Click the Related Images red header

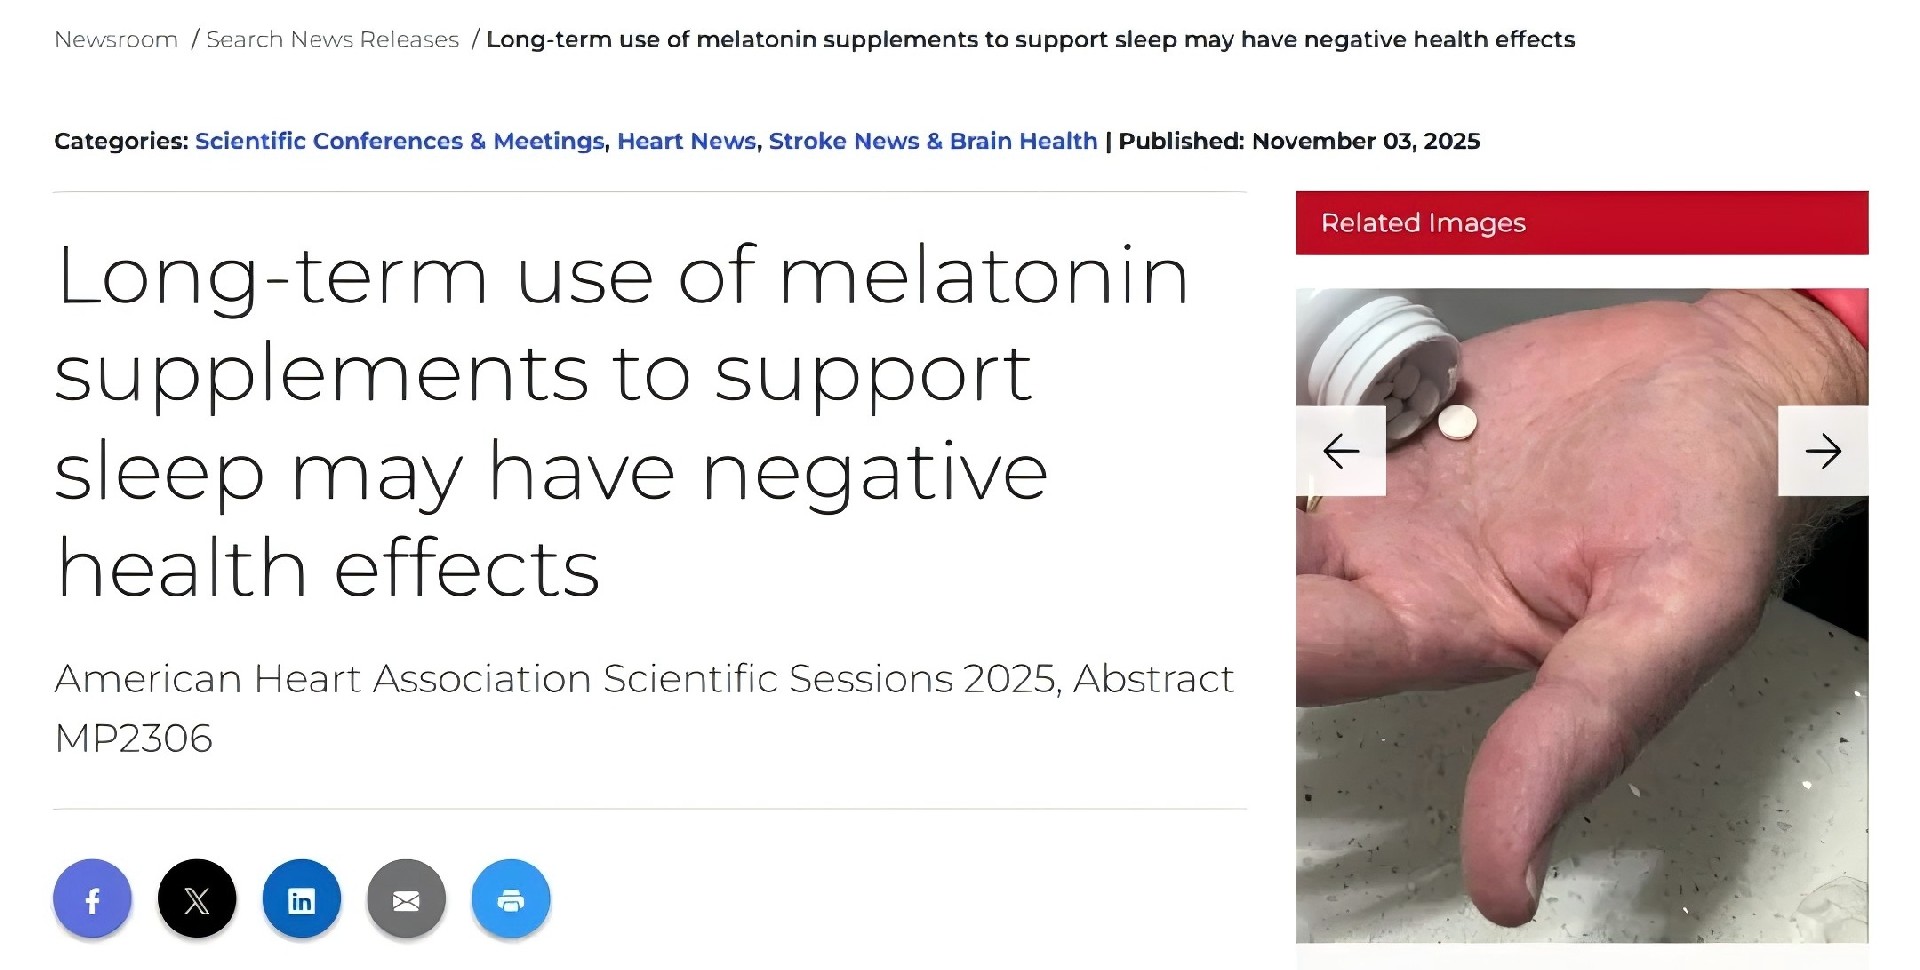click(1581, 223)
